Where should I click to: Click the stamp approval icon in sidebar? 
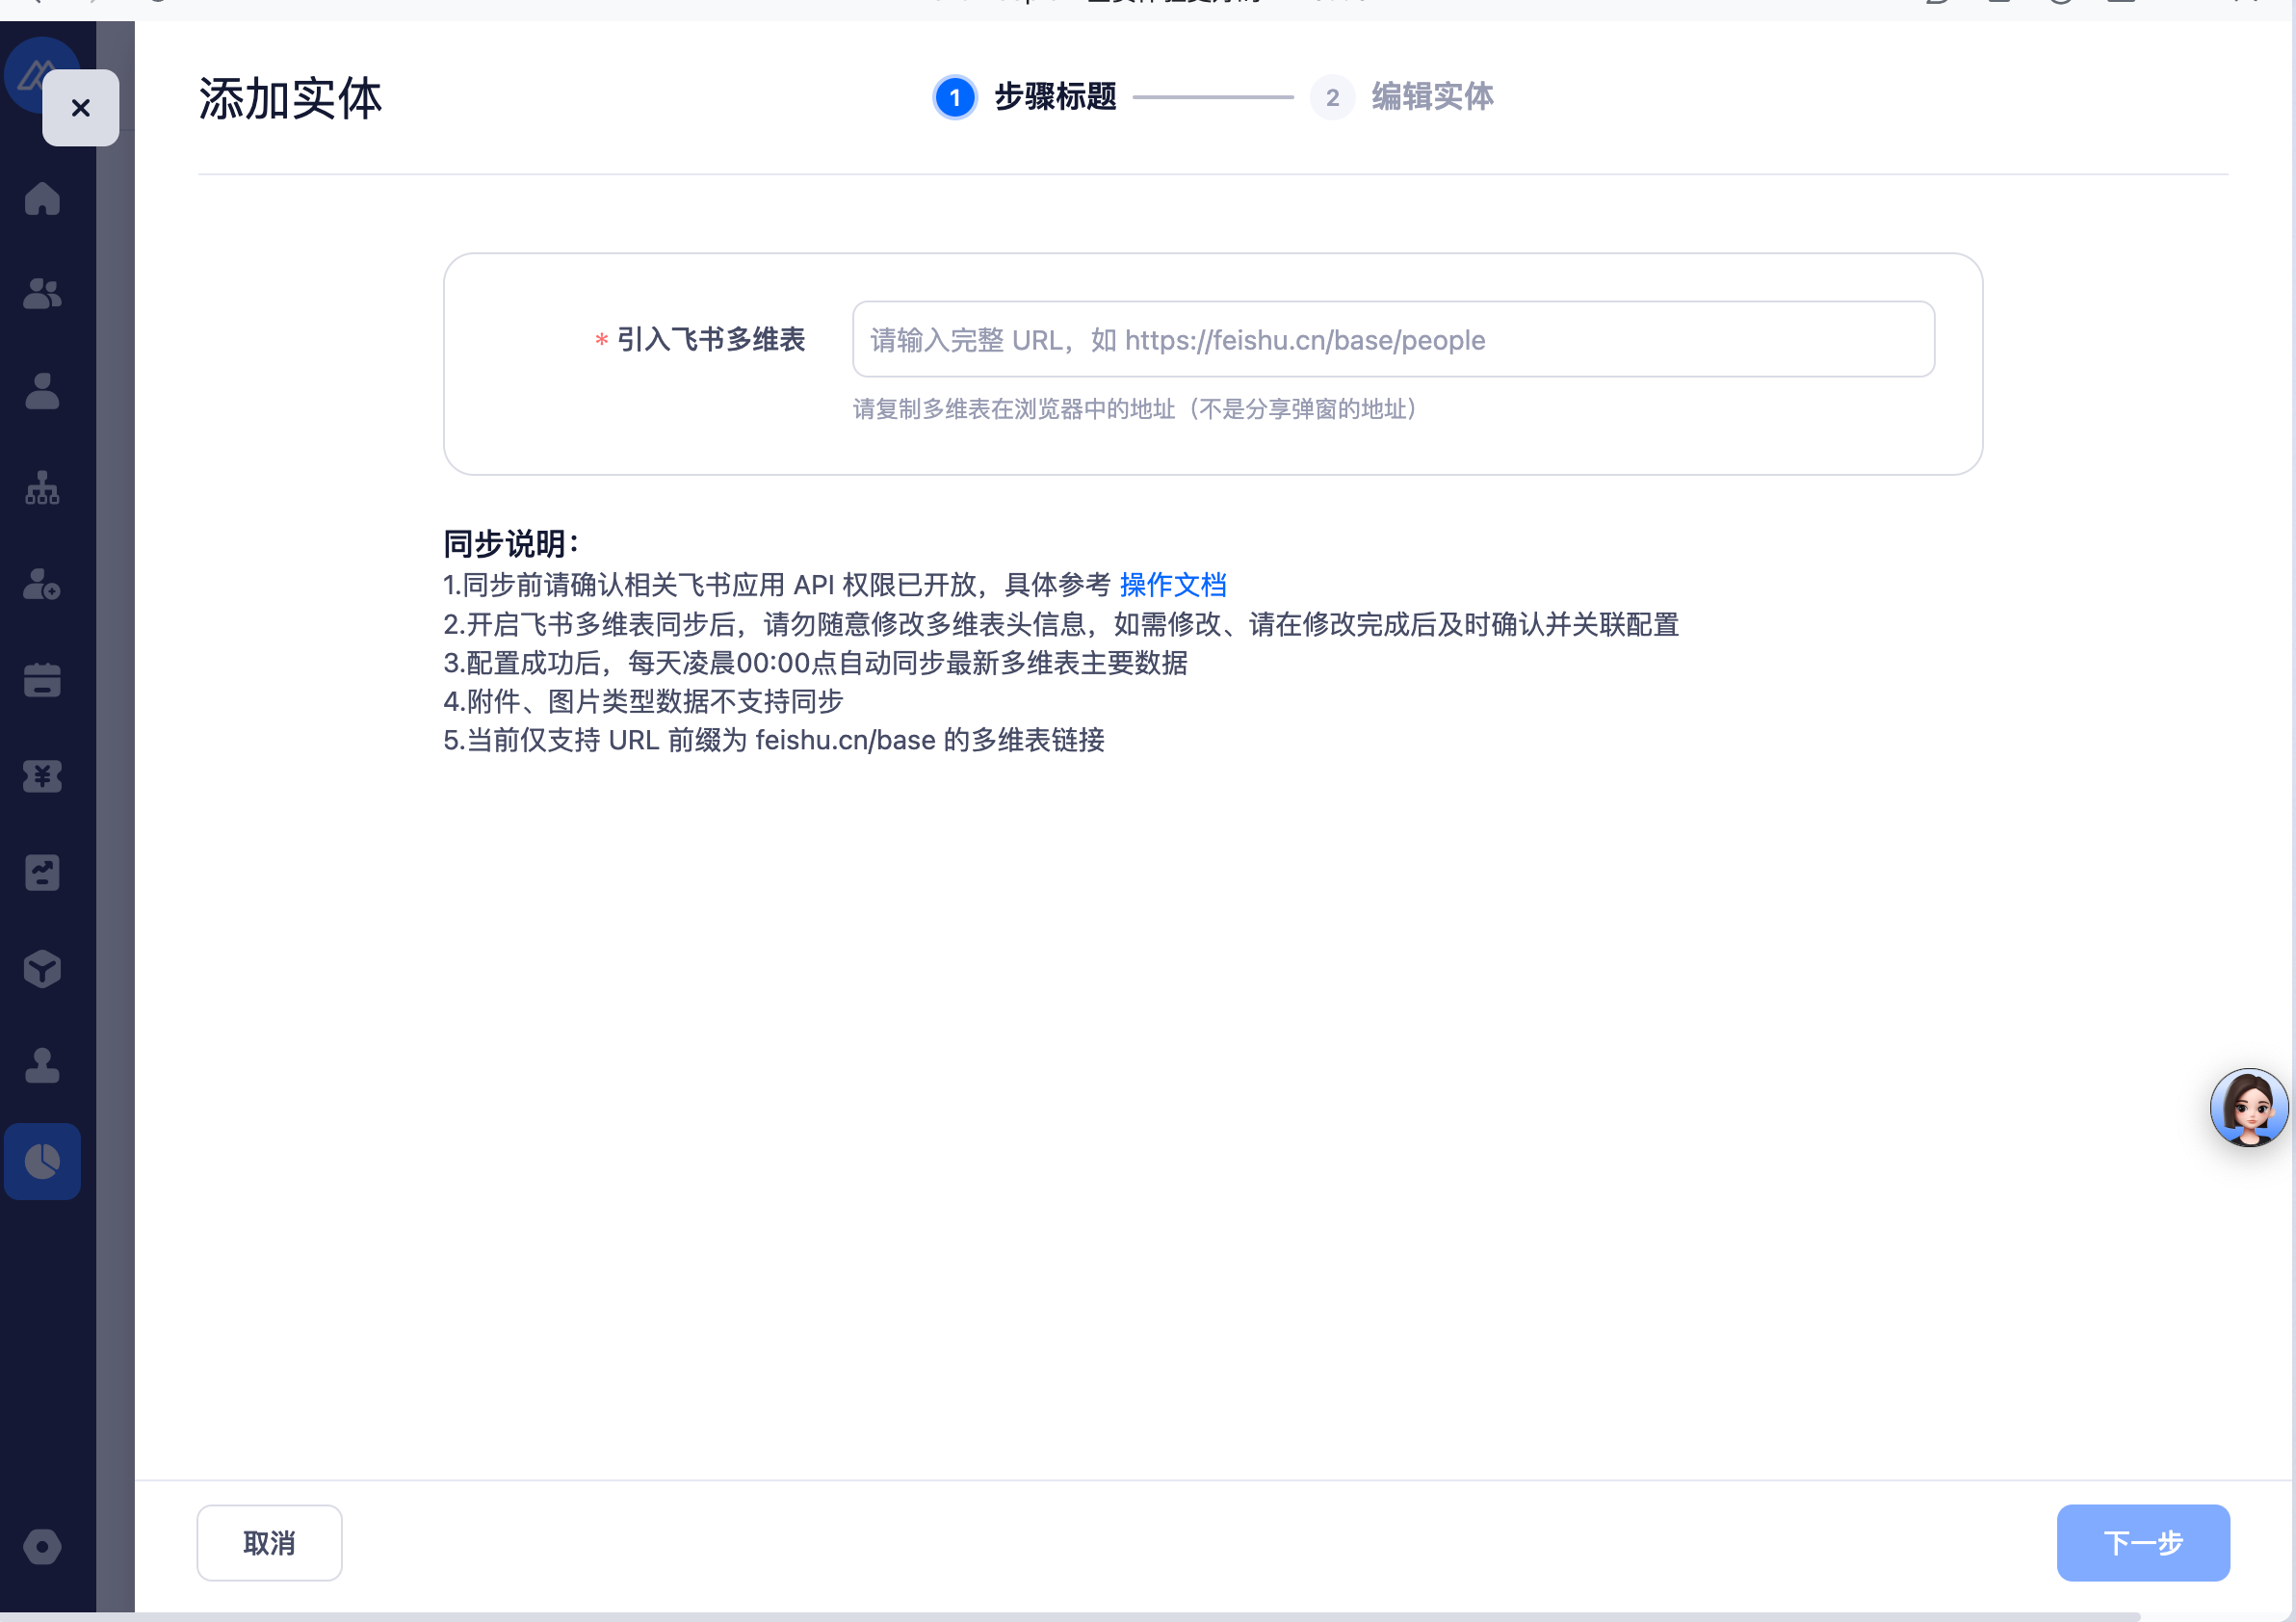pos(42,1065)
